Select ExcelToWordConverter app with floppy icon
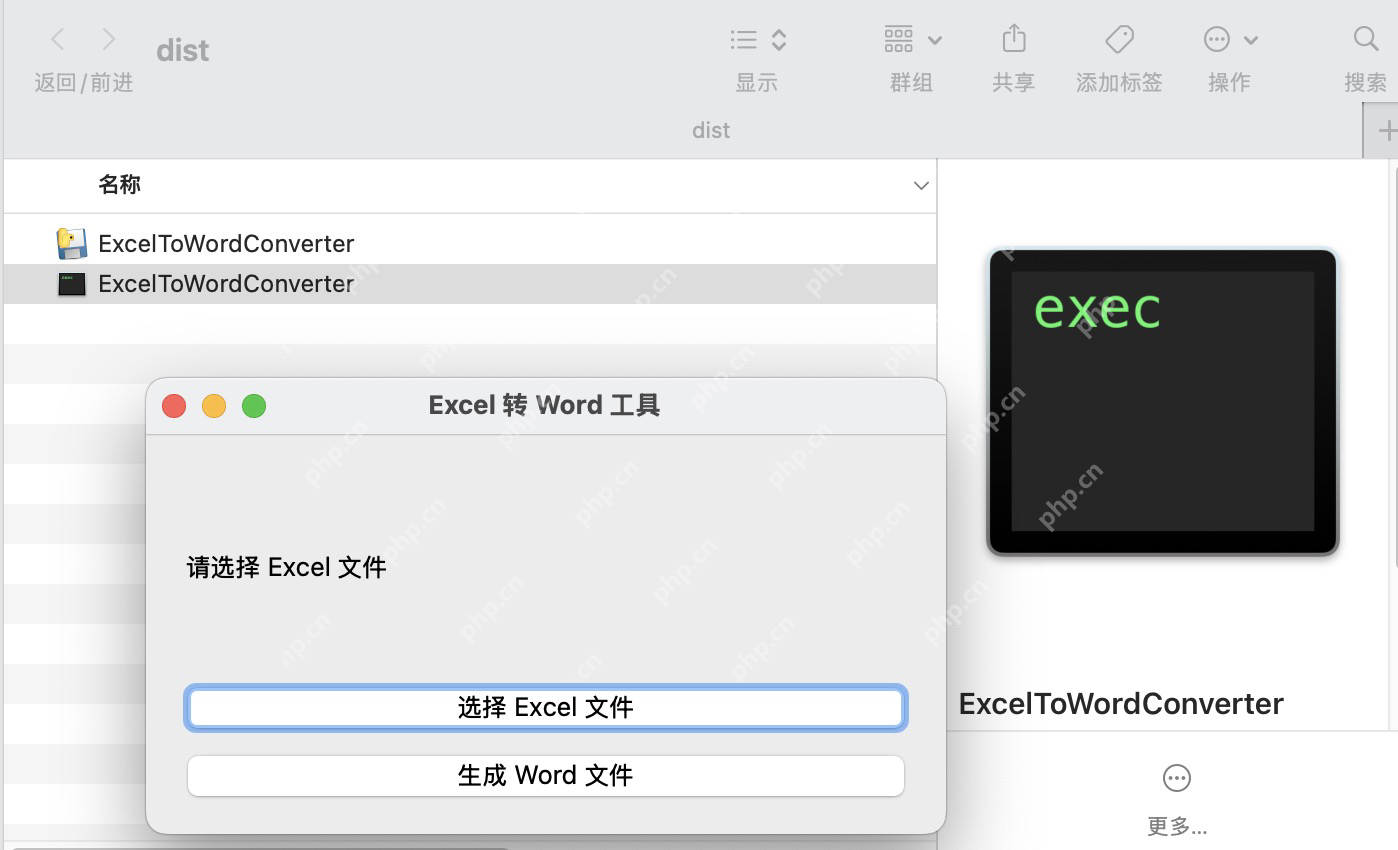This screenshot has width=1398, height=850. pos(72,244)
